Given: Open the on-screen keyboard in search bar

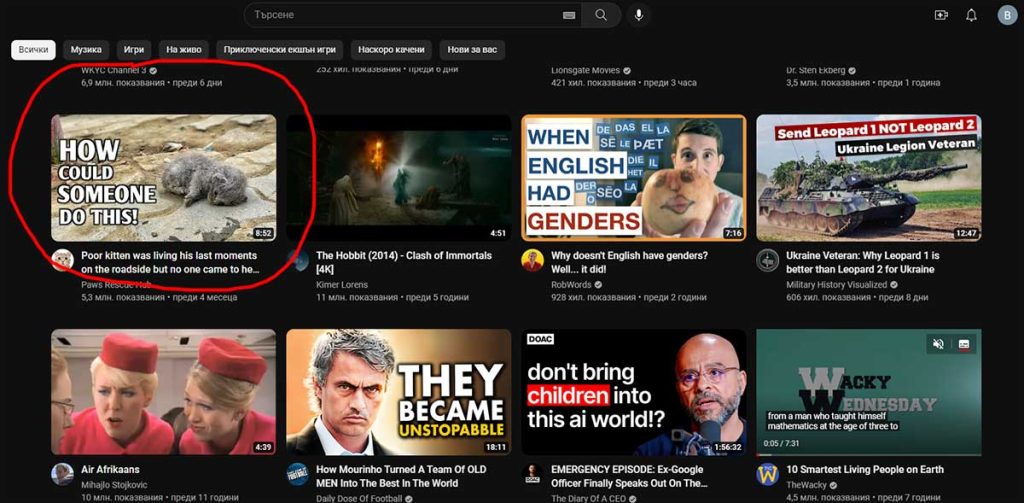Looking at the screenshot, I should click(x=569, y=15).
